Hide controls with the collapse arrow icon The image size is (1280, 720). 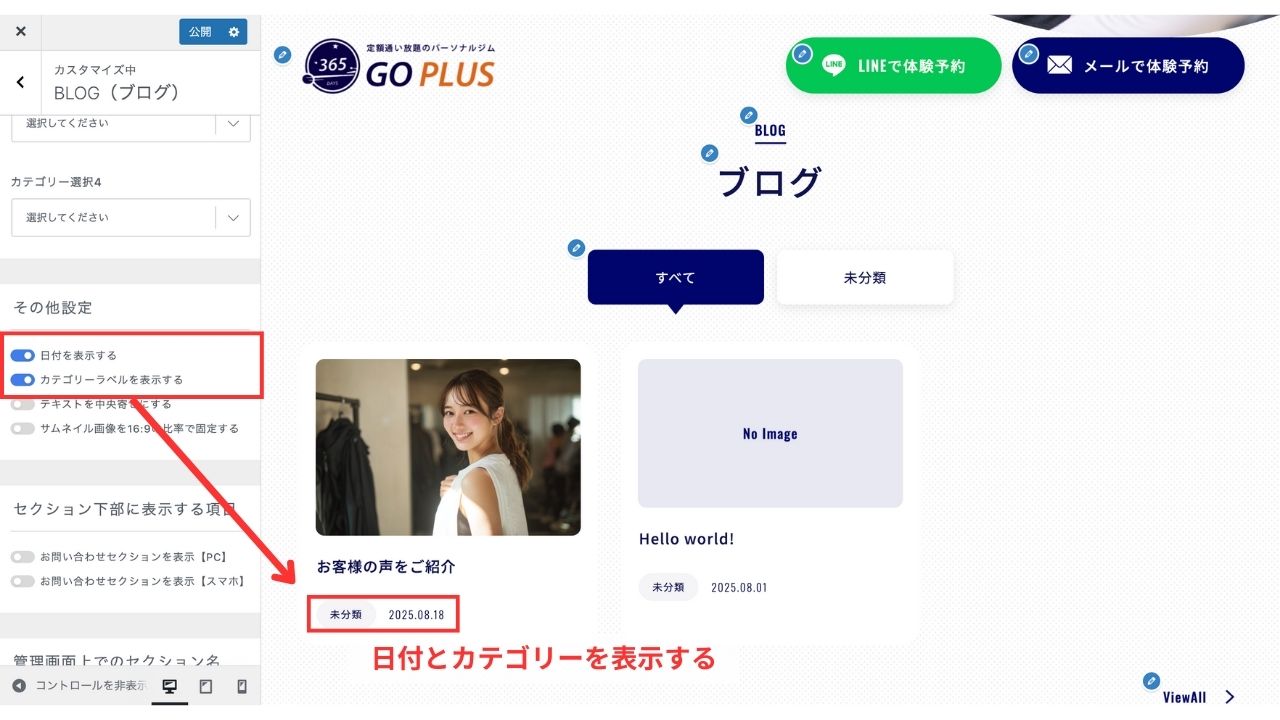click(19, 686)
